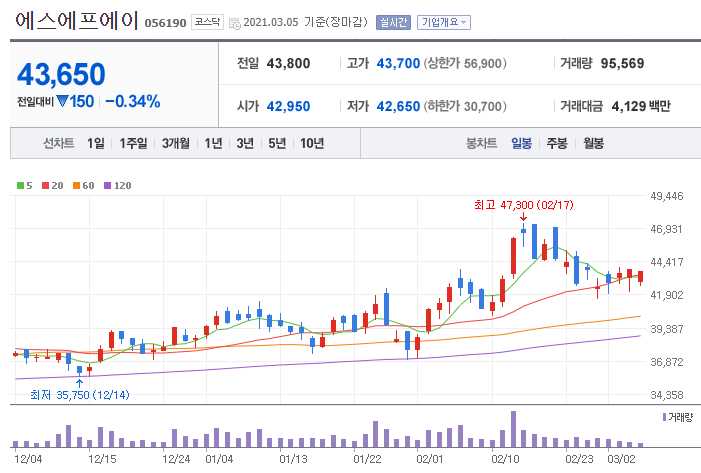Switch to 월봉 monthly candle chart
The height and width of the screenshot is (473, 701).
click(593, 144)
